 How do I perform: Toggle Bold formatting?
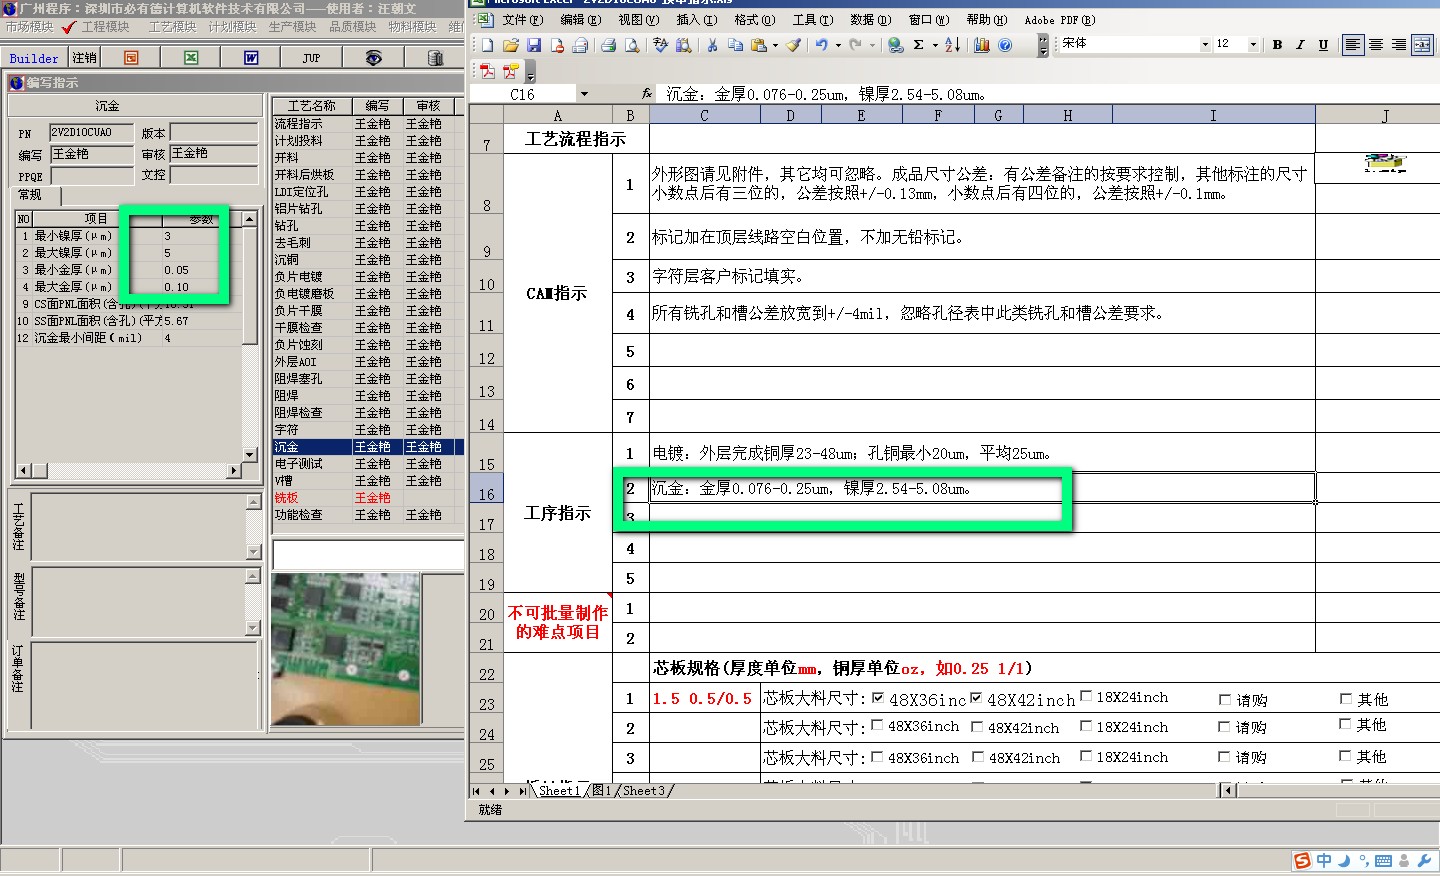pyautogui.click(x=1277, y=44)
